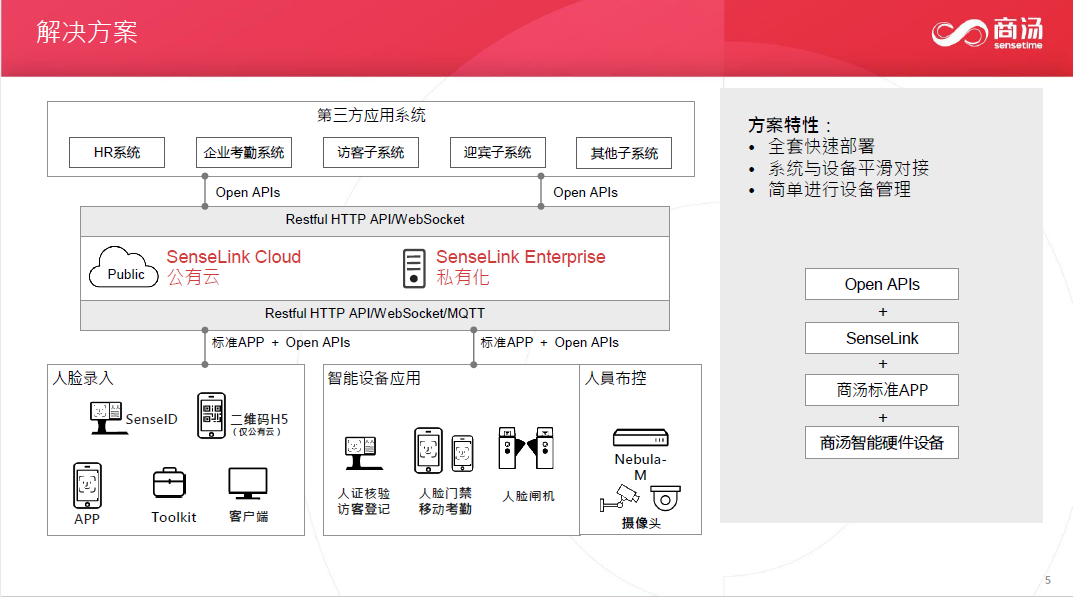Click the 企业考勤系统 box
This screenshot has width=1073, height=597.
[x=244, y=153]
